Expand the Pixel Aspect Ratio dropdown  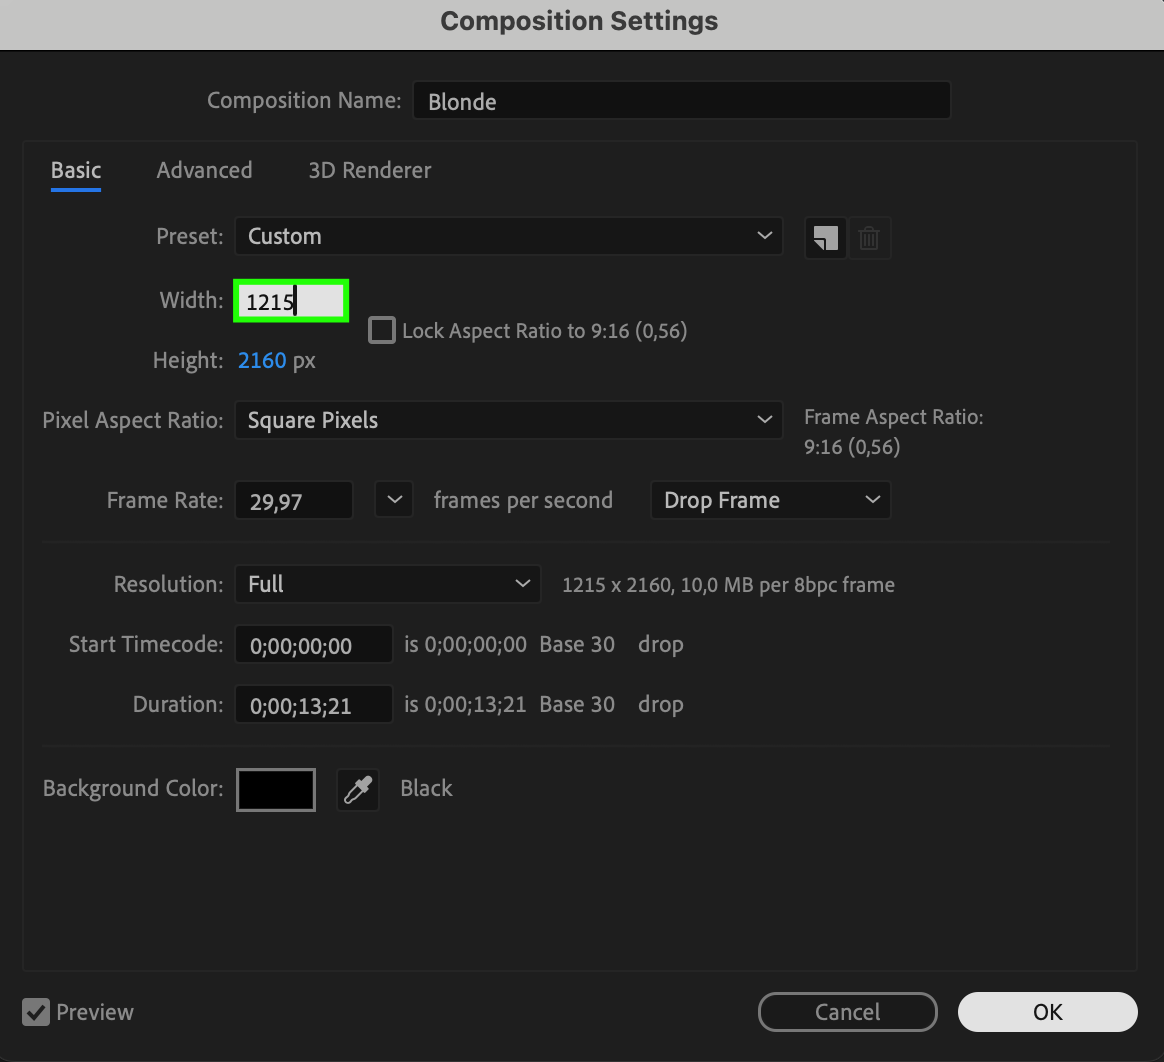(508, 420)
